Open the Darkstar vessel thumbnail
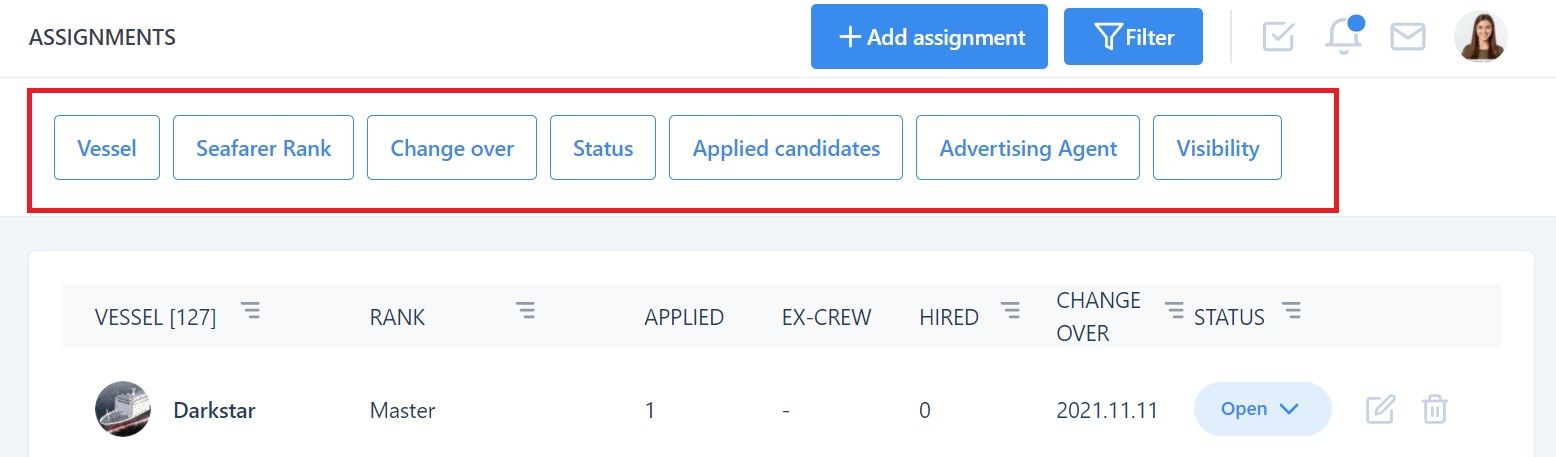The height and width of the screenshot is (457, 1556). point(123,409)
